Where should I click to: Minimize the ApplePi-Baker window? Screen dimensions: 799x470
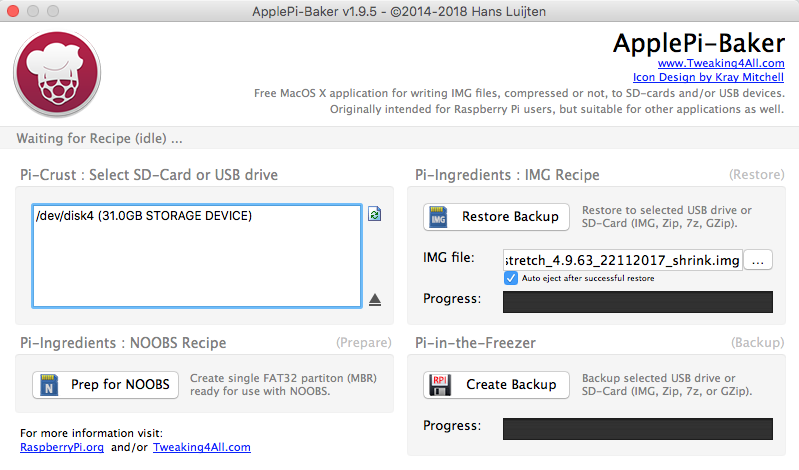[33, 11]
